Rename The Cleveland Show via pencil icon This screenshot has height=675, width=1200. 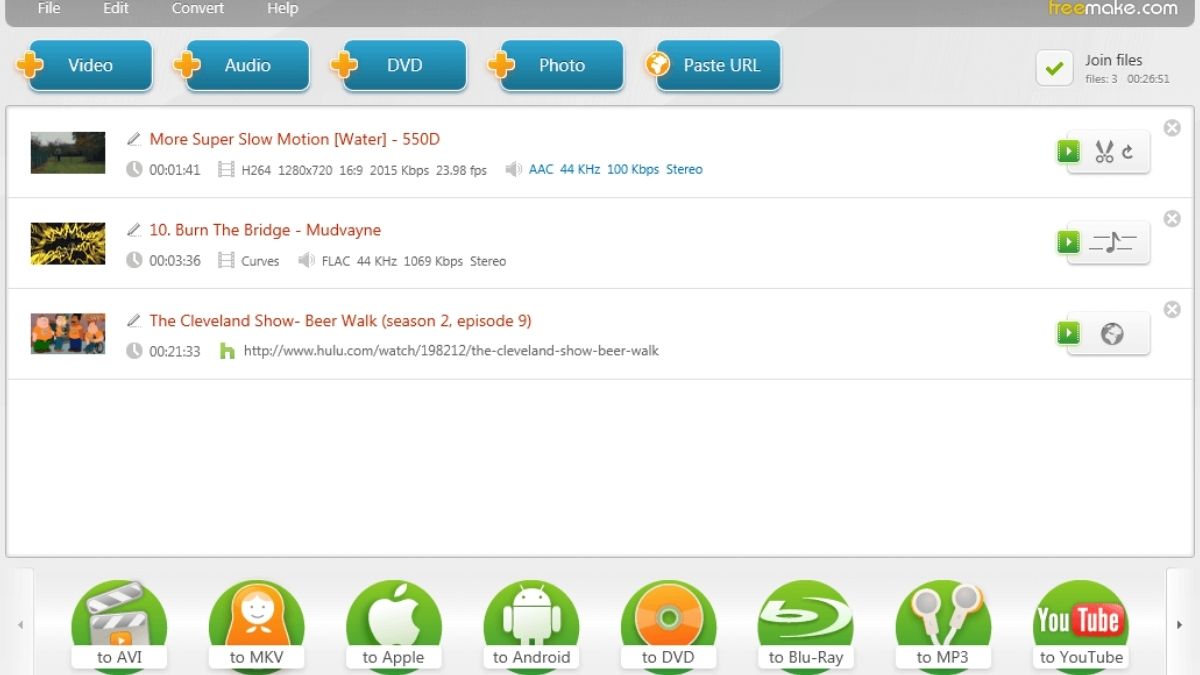(134, 321)
